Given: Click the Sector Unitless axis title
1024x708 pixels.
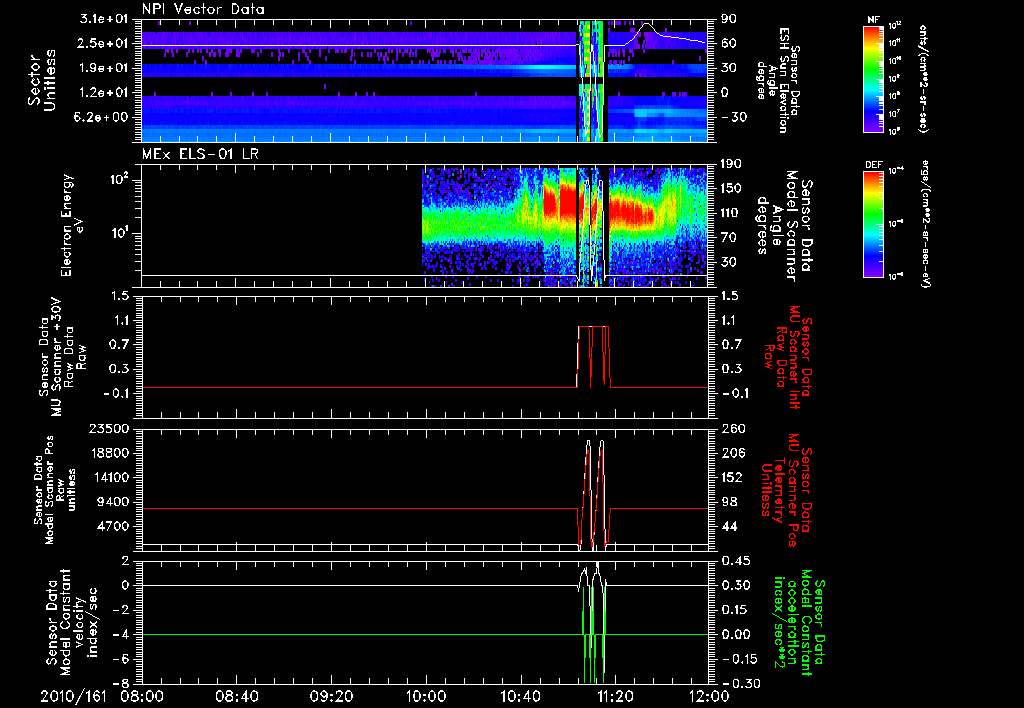Looking at the screenshot, I should pos(41,80).
